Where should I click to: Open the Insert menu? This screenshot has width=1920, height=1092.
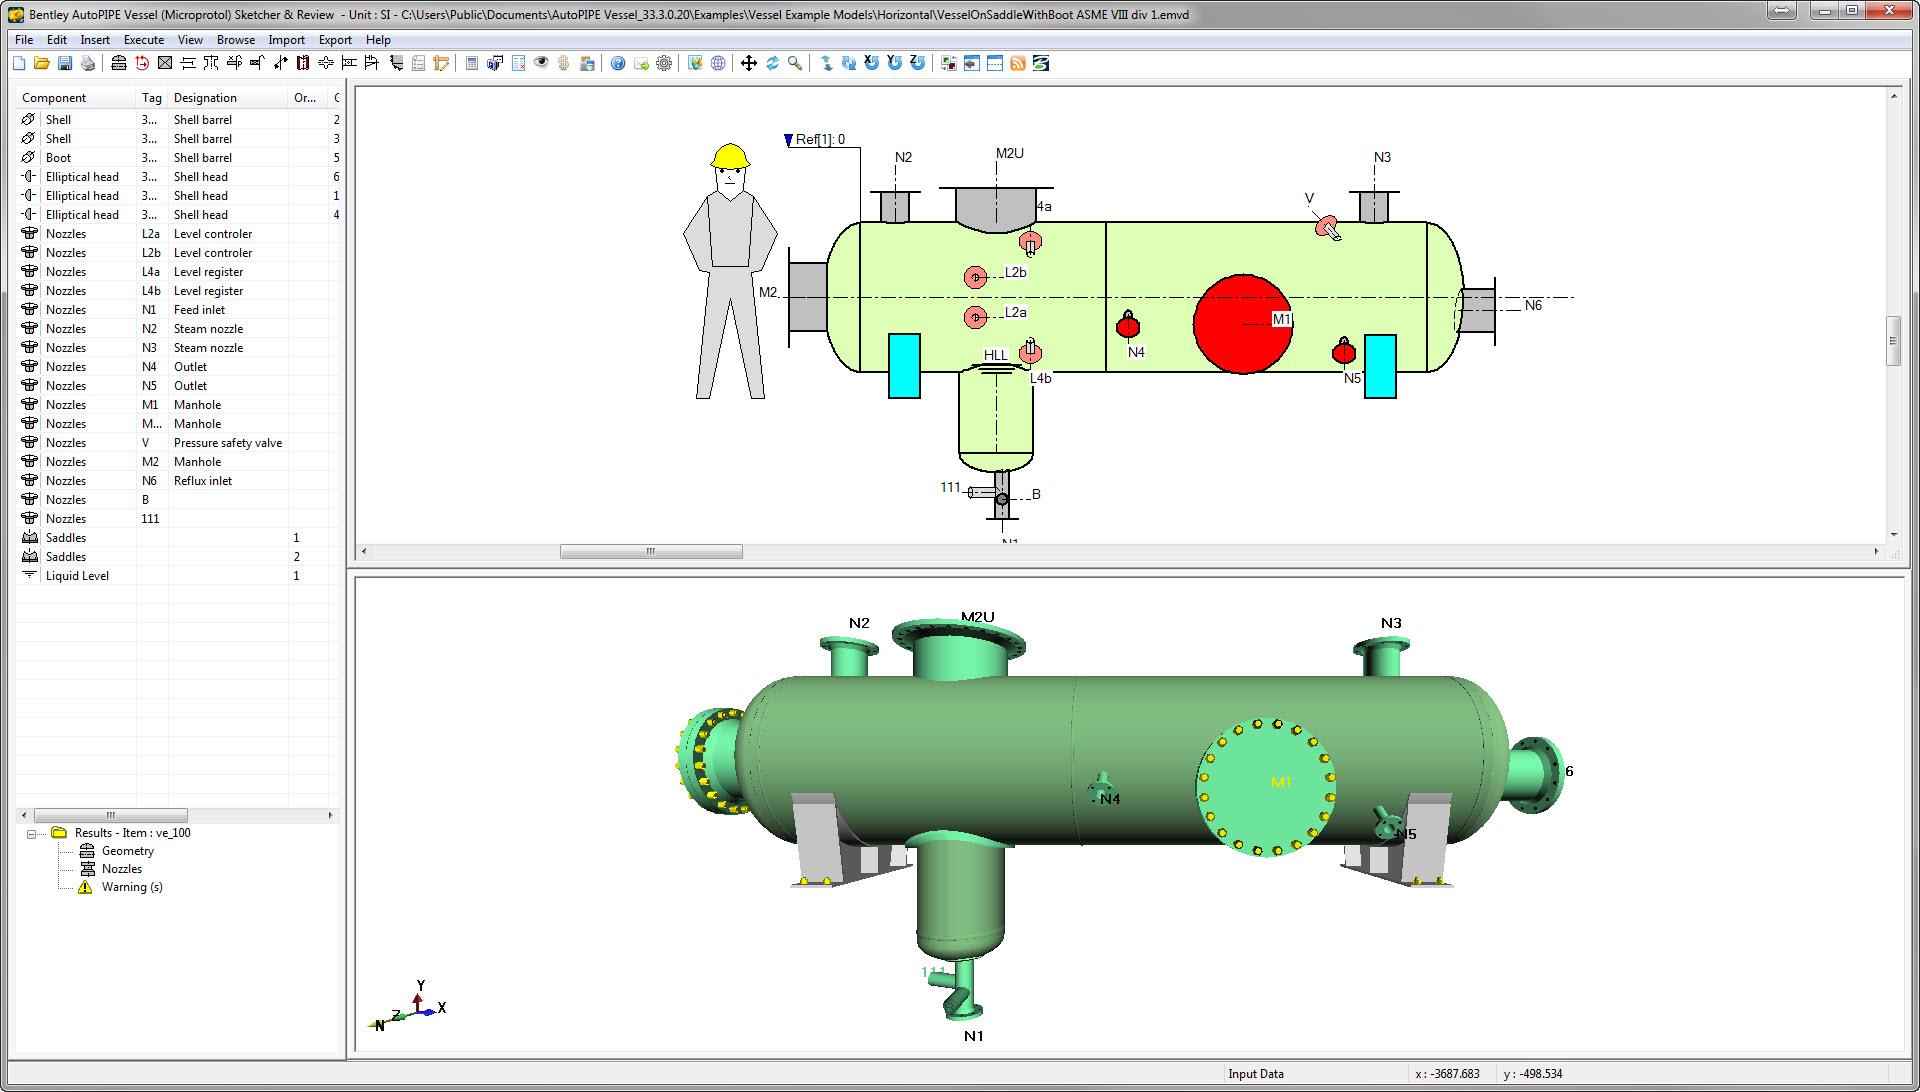click(x=95, y=40)
